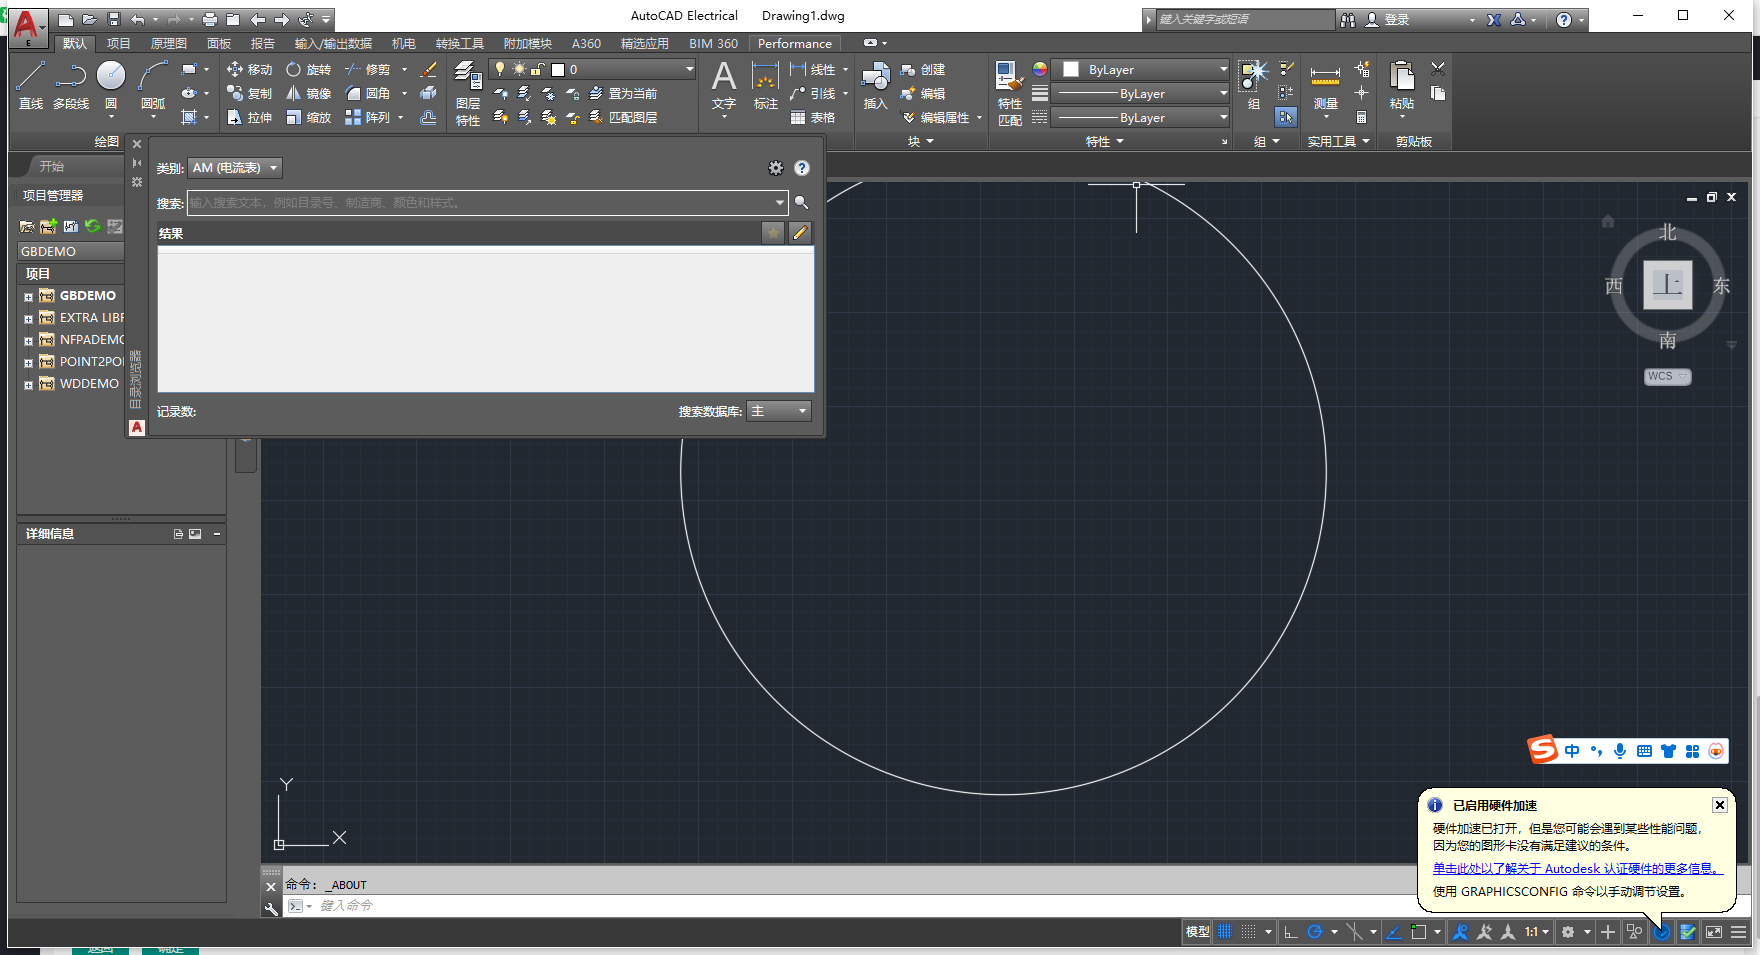Switch to the 项目 ribbon tab
Image resolution: width=1760 pixels, height=955 pixels.
tap(119, 43)
